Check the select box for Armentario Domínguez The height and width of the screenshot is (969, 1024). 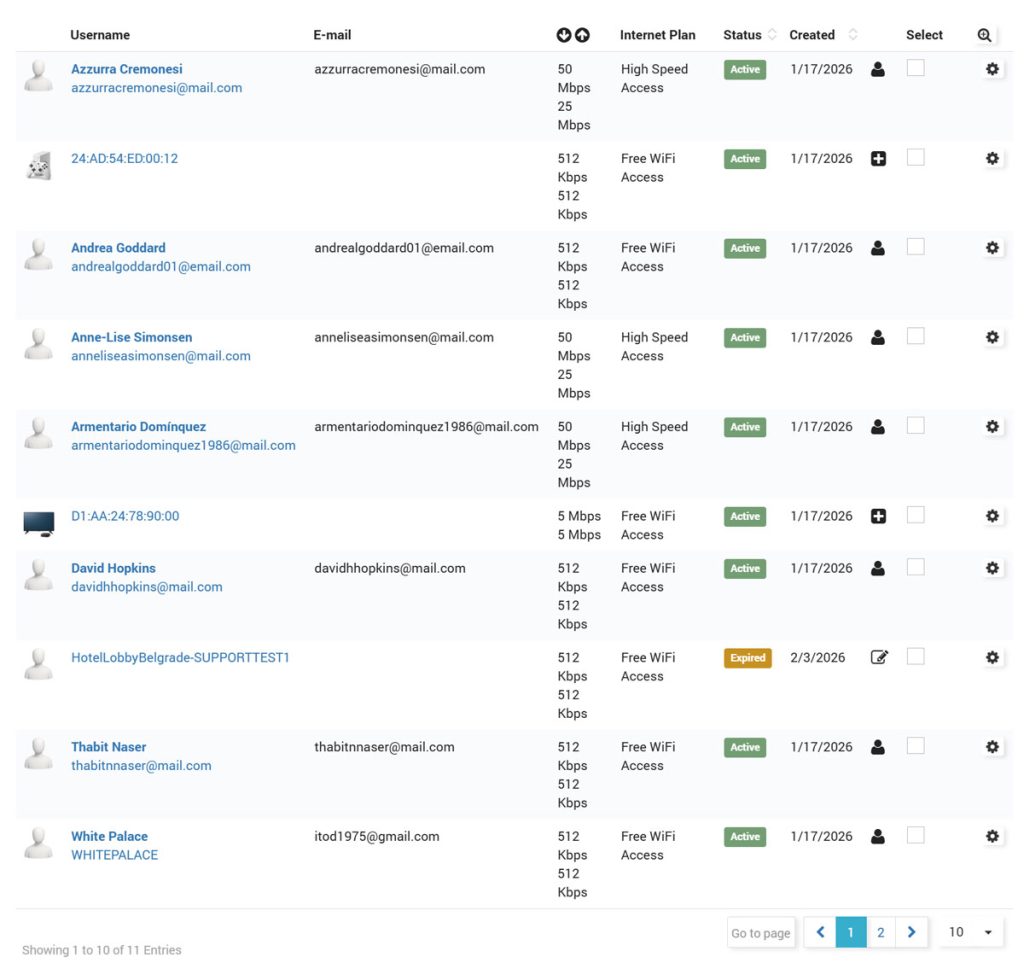[x=915, y=426]
